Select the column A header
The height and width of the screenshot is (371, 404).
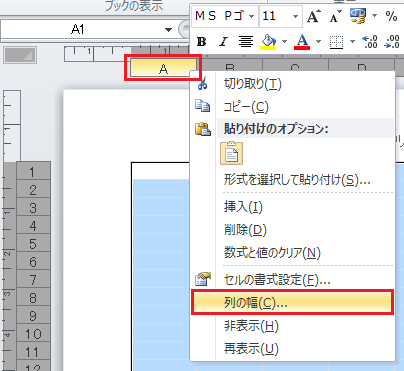point(163,68)
